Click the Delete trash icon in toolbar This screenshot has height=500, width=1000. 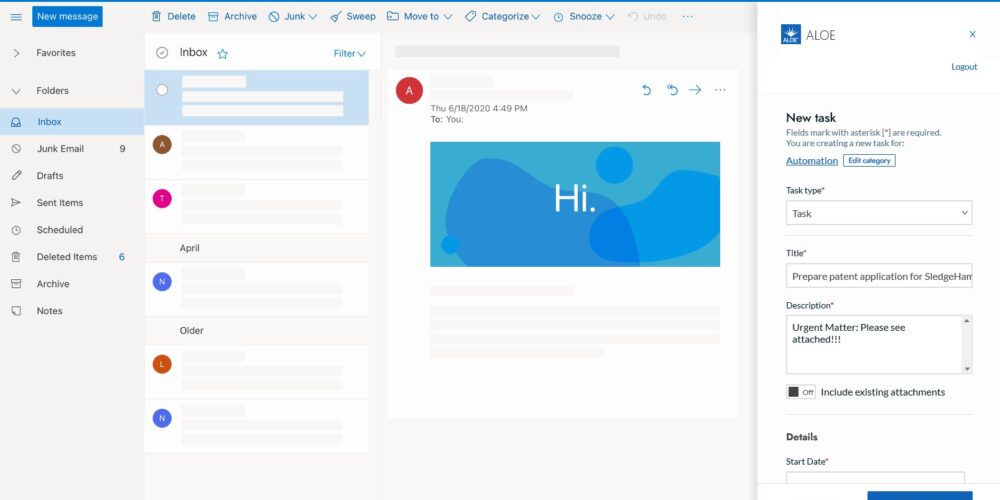[x=156, y=17]
